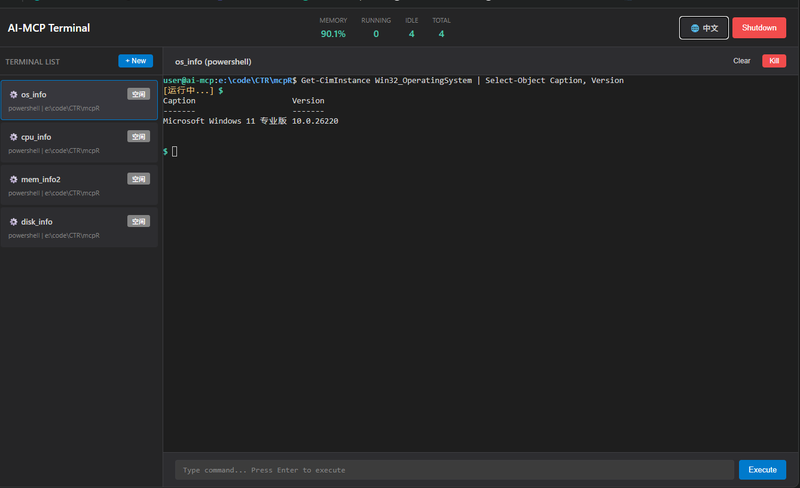Click the gear icon beside cpu_info
Screen dimensions: 800x488
point(14,137)
